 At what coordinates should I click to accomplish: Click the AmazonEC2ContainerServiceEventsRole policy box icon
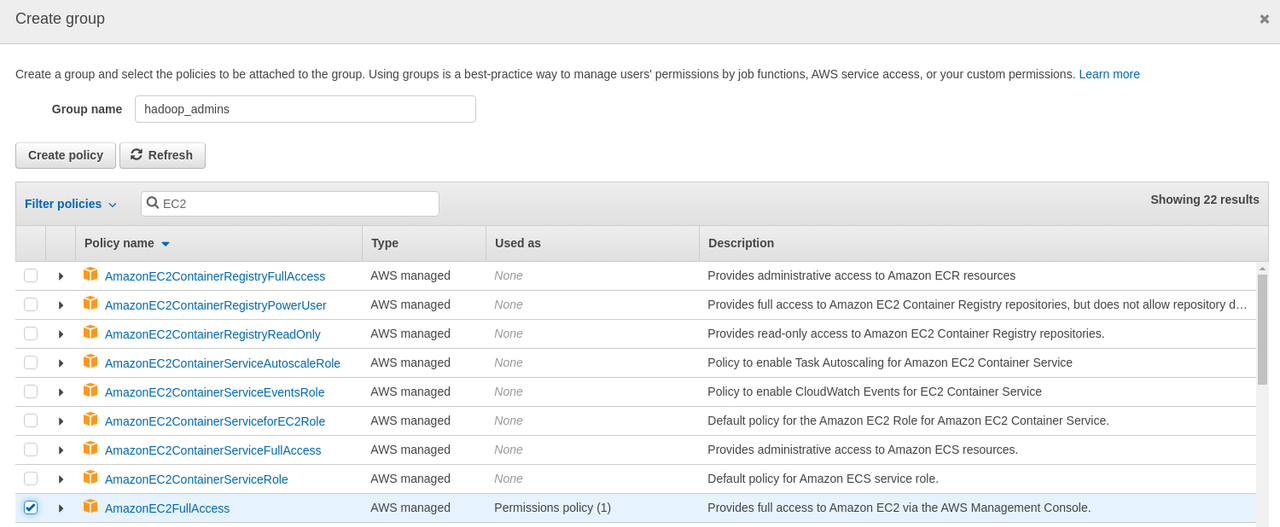pos(90,390)
